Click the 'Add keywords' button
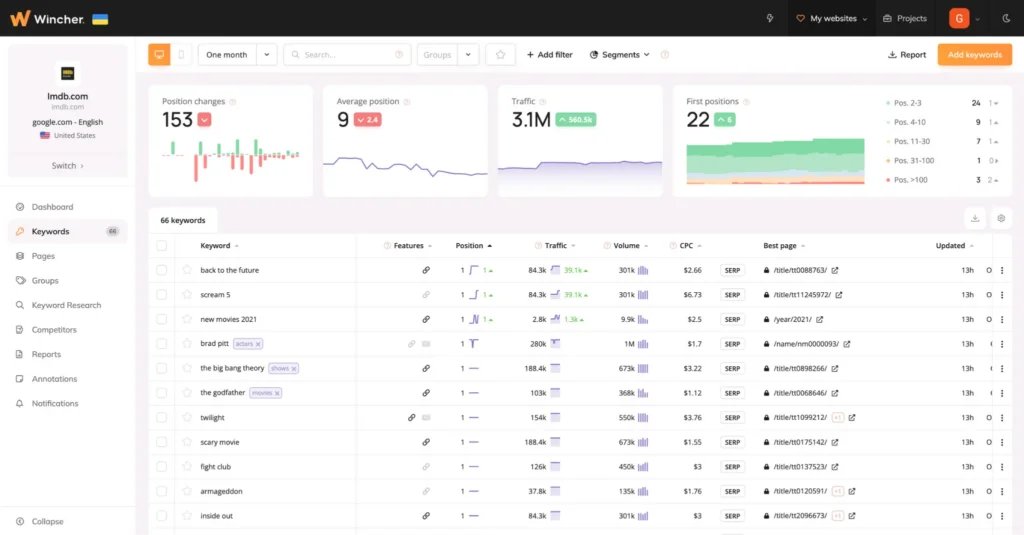1024x535 pixels. [x=974, y=55]
